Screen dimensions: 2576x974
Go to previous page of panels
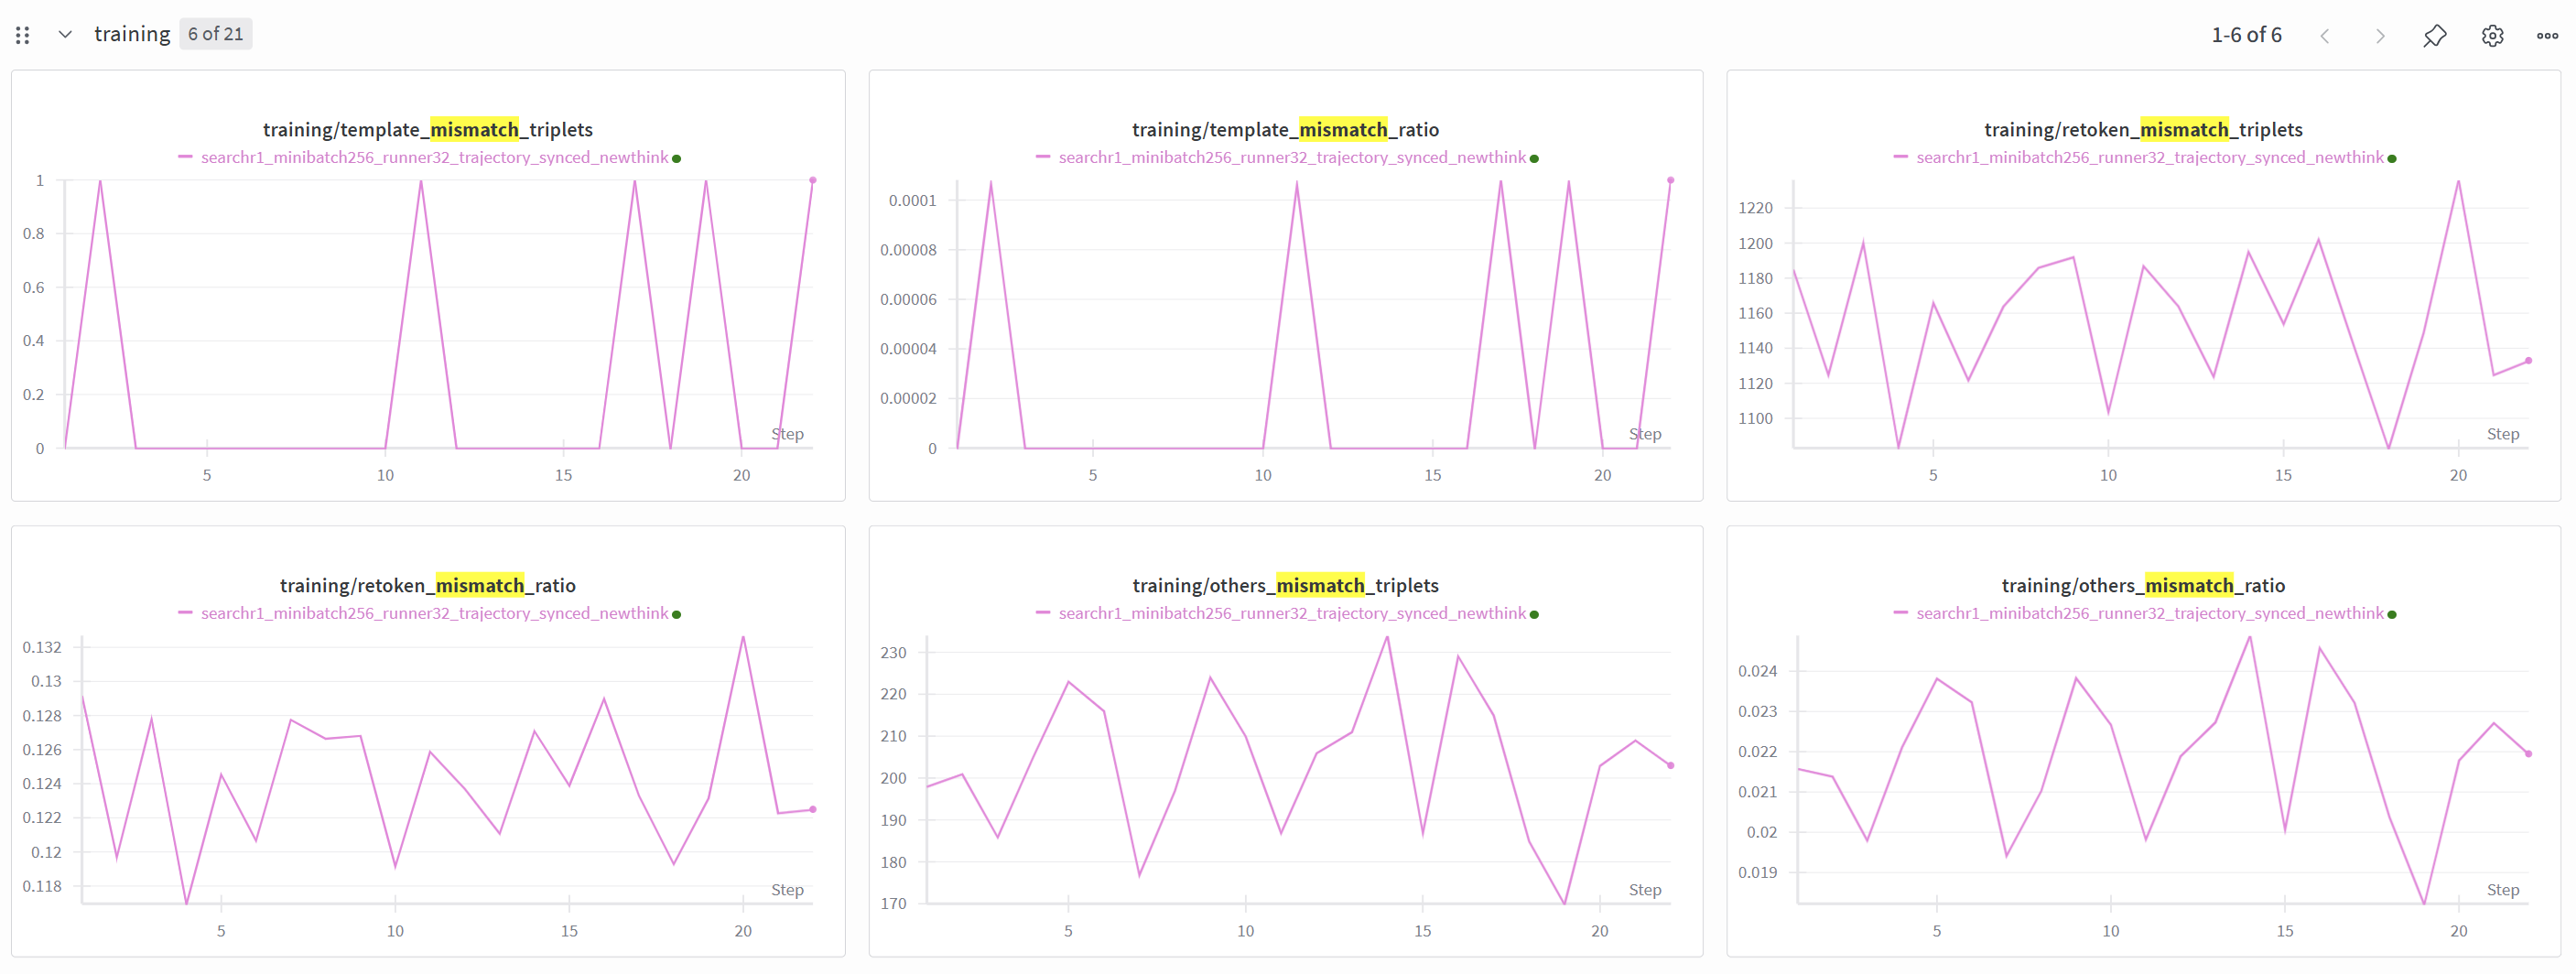pos(2325,36)
